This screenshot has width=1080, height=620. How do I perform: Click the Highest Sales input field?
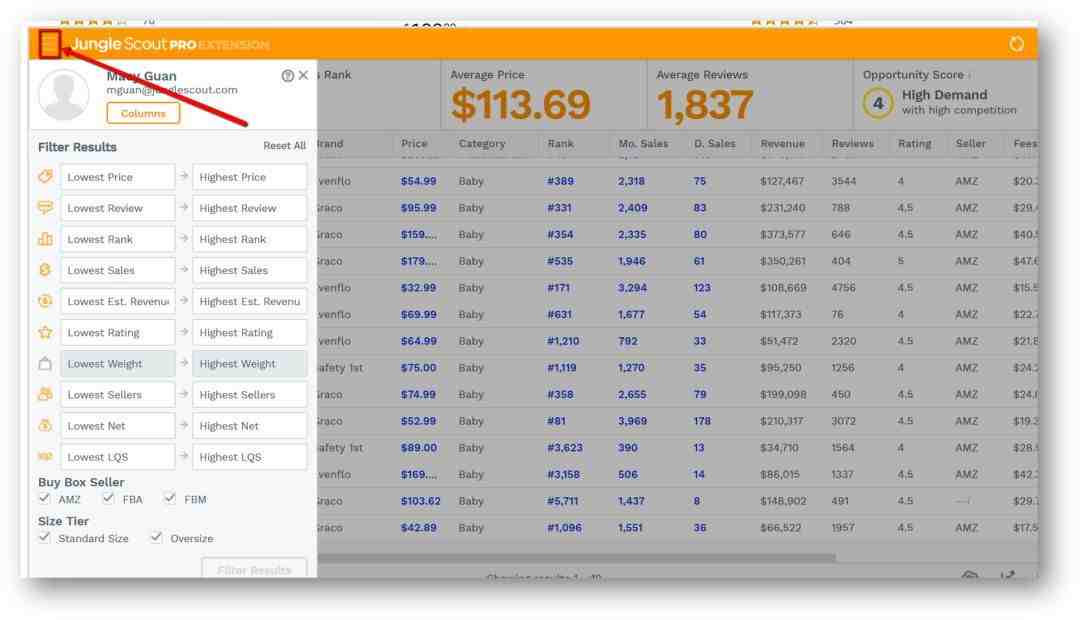click(x=249, y=270)
